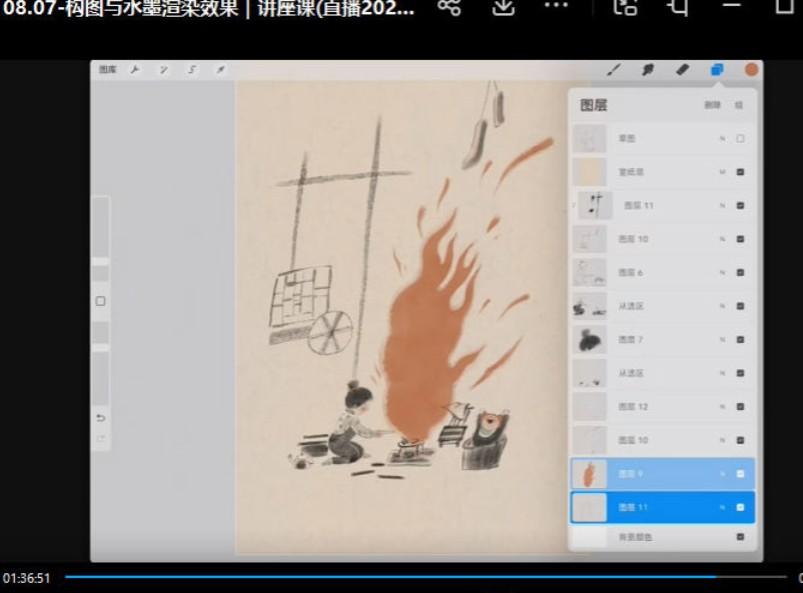Open the 图库 gallery menu

[x=107, y=70]
